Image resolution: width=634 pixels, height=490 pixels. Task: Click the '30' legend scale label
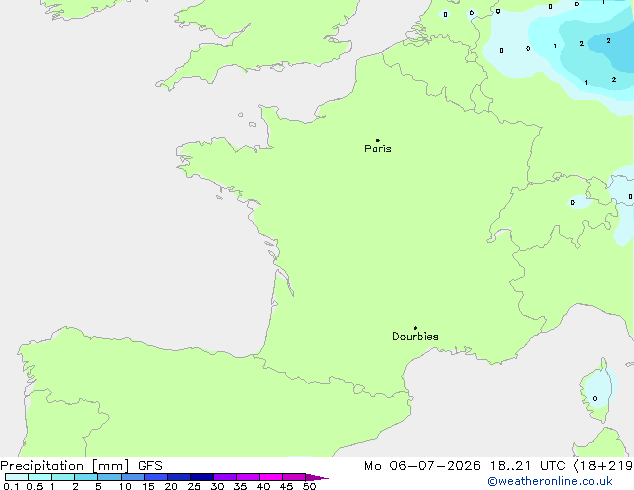(x=217, y=486)
